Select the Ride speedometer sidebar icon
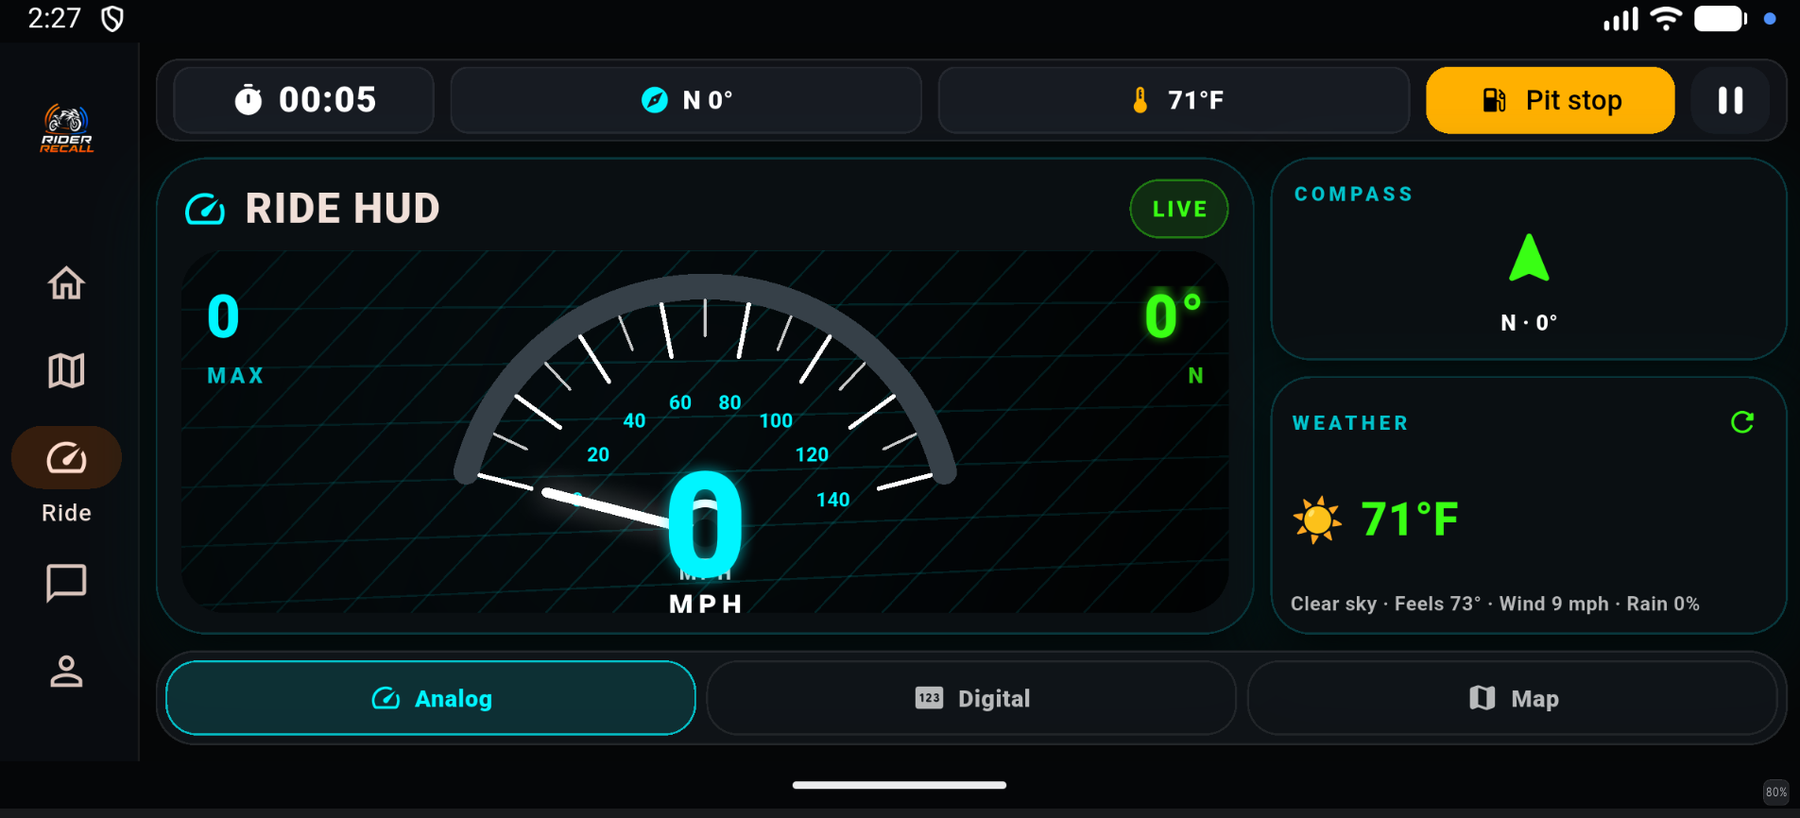This screenshot has width=1800, height=818. pyautogui.click(x=66, y=458)
